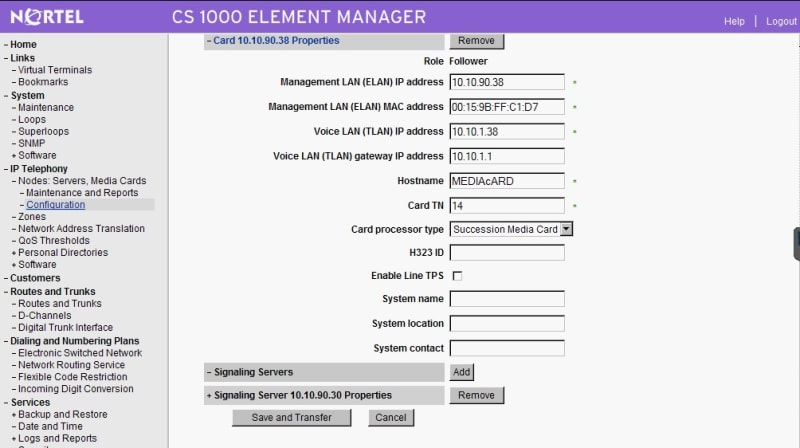Click the Card TN field
This screenshot has width=800, height=448.
coord(507,206)
